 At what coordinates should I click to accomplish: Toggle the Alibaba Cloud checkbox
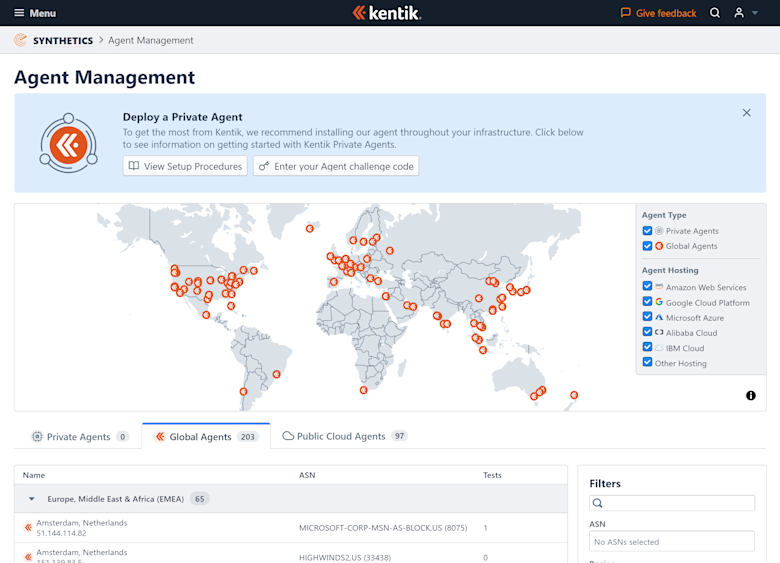tap(647, 332)
